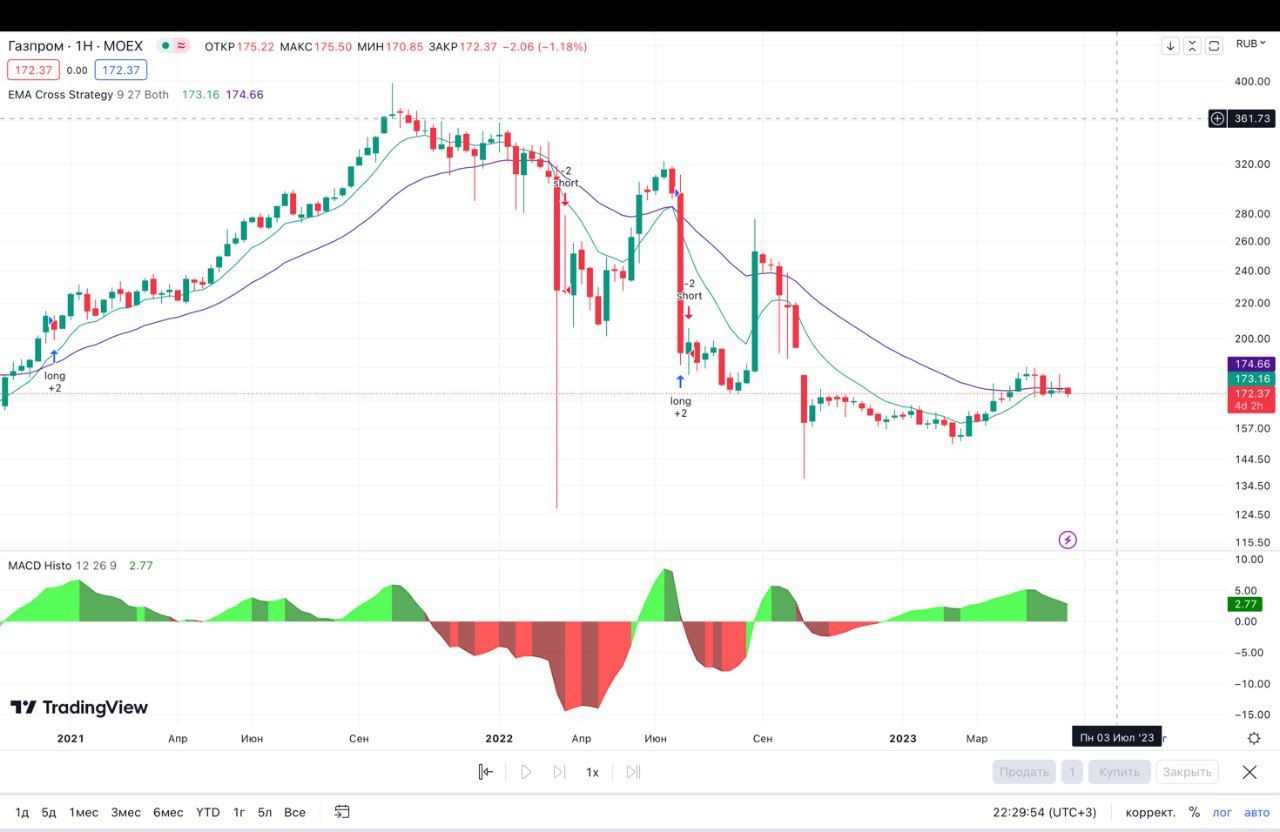
Task: Open the go-to-date calendar icon
Action: 342,812
